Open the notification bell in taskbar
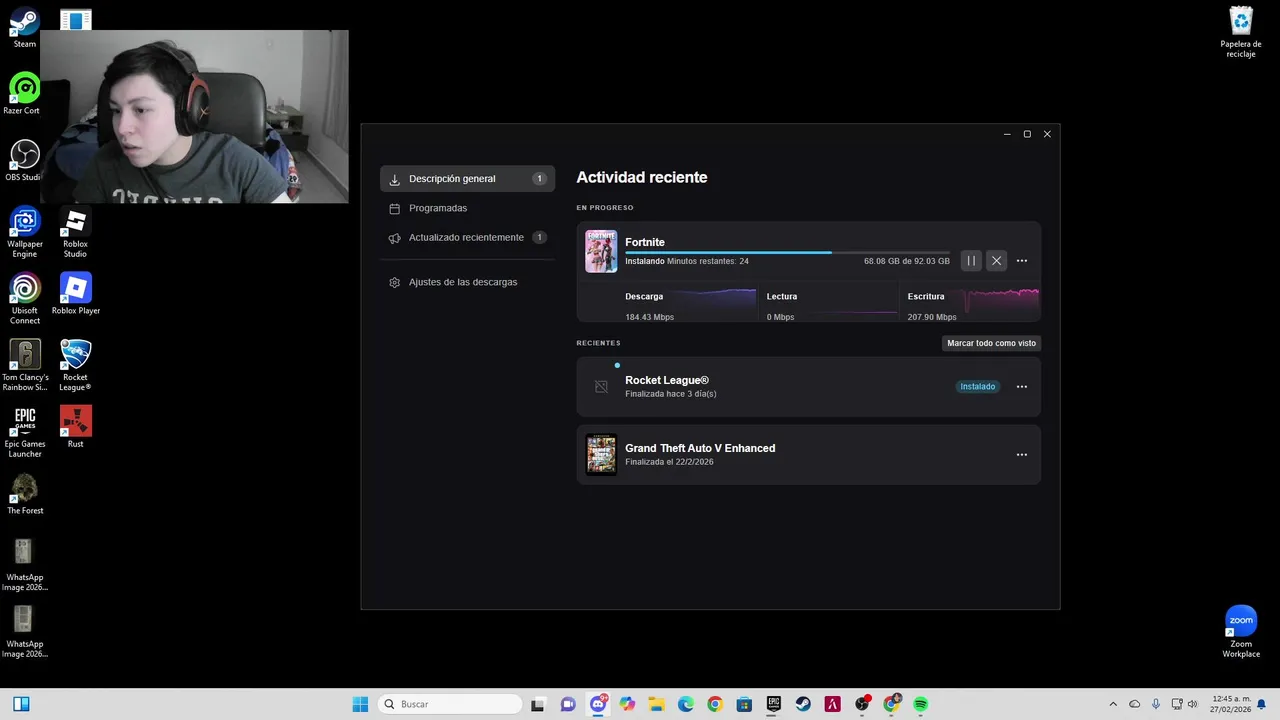This screenshot has height=720, width=1280. pos(1261,704)
